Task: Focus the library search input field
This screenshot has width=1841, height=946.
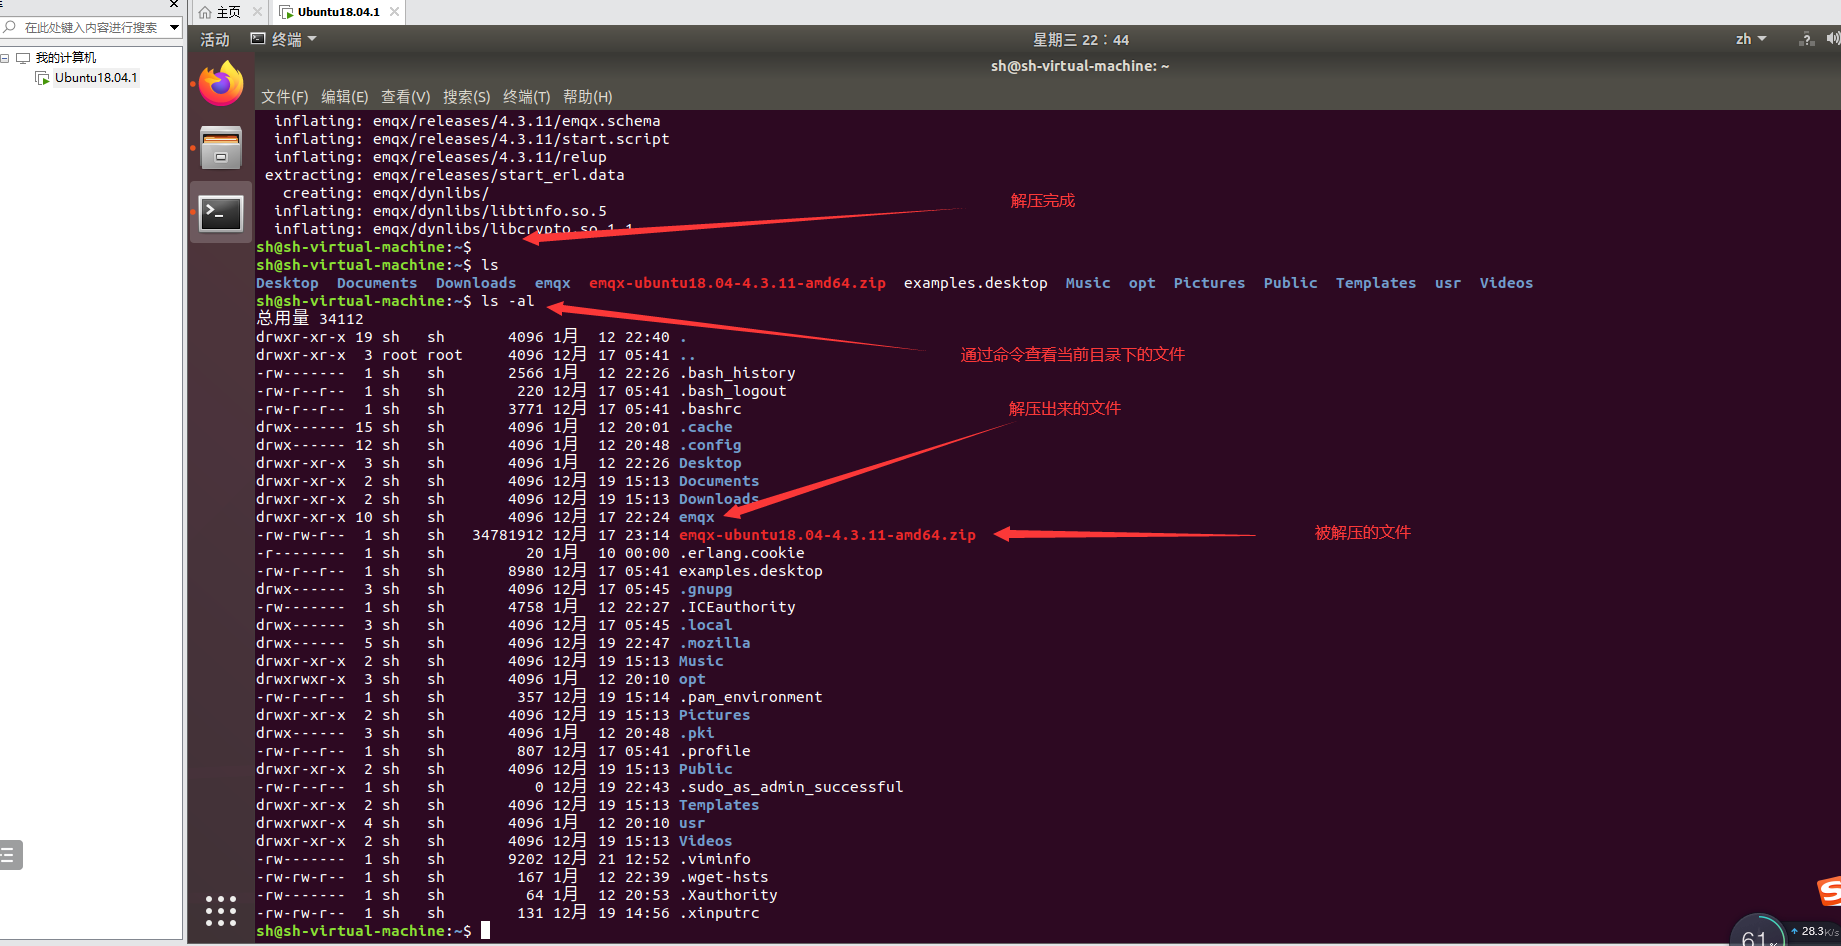Action: tap(92, 28)
